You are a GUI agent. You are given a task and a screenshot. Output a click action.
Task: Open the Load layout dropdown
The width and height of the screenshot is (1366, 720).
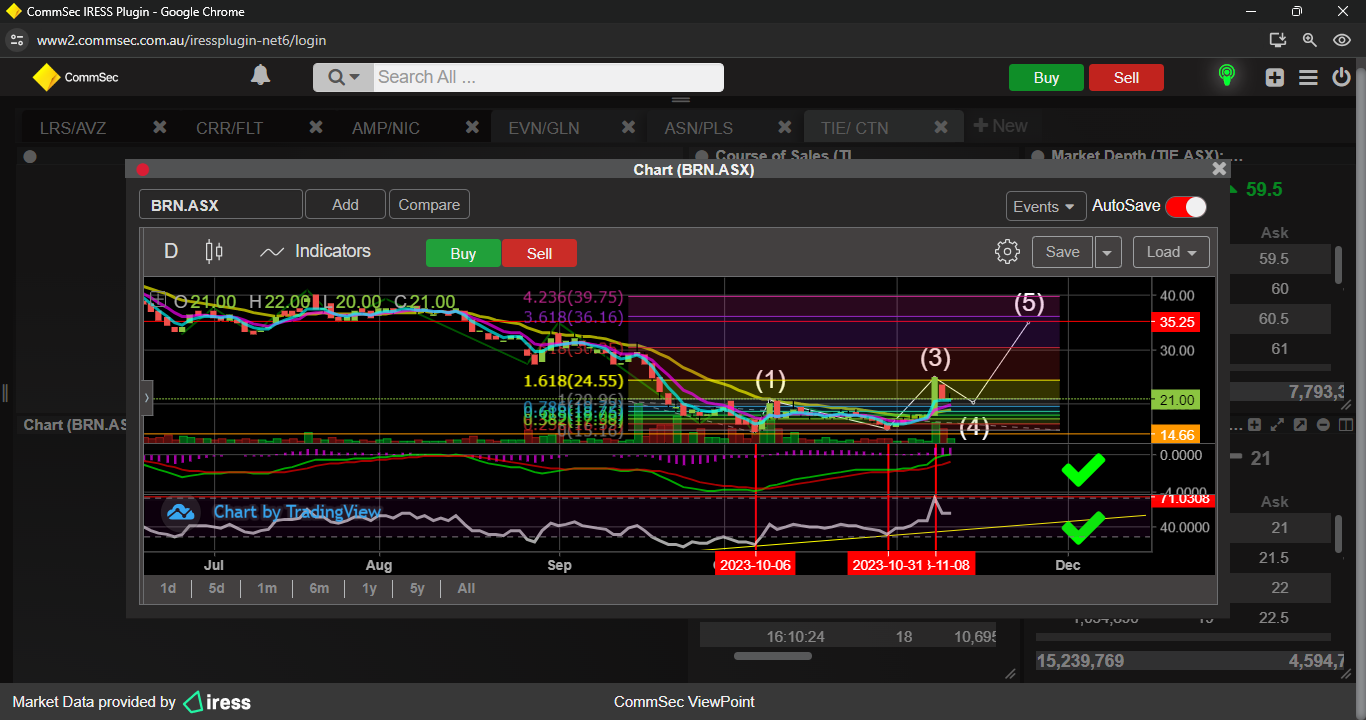click(1171, 252)
